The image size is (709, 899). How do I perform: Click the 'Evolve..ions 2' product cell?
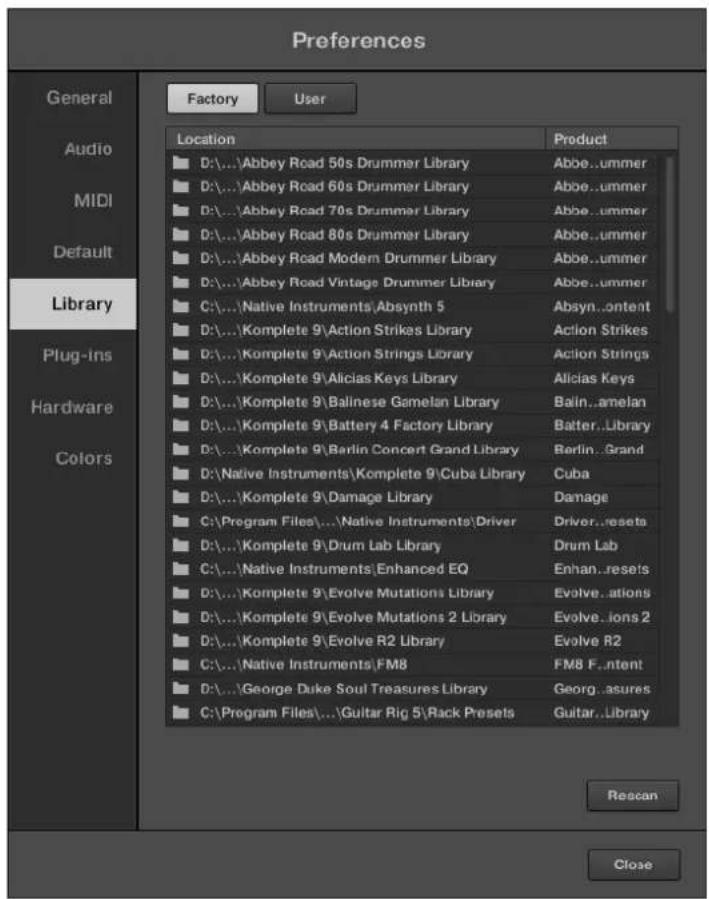tap(602, 617)
